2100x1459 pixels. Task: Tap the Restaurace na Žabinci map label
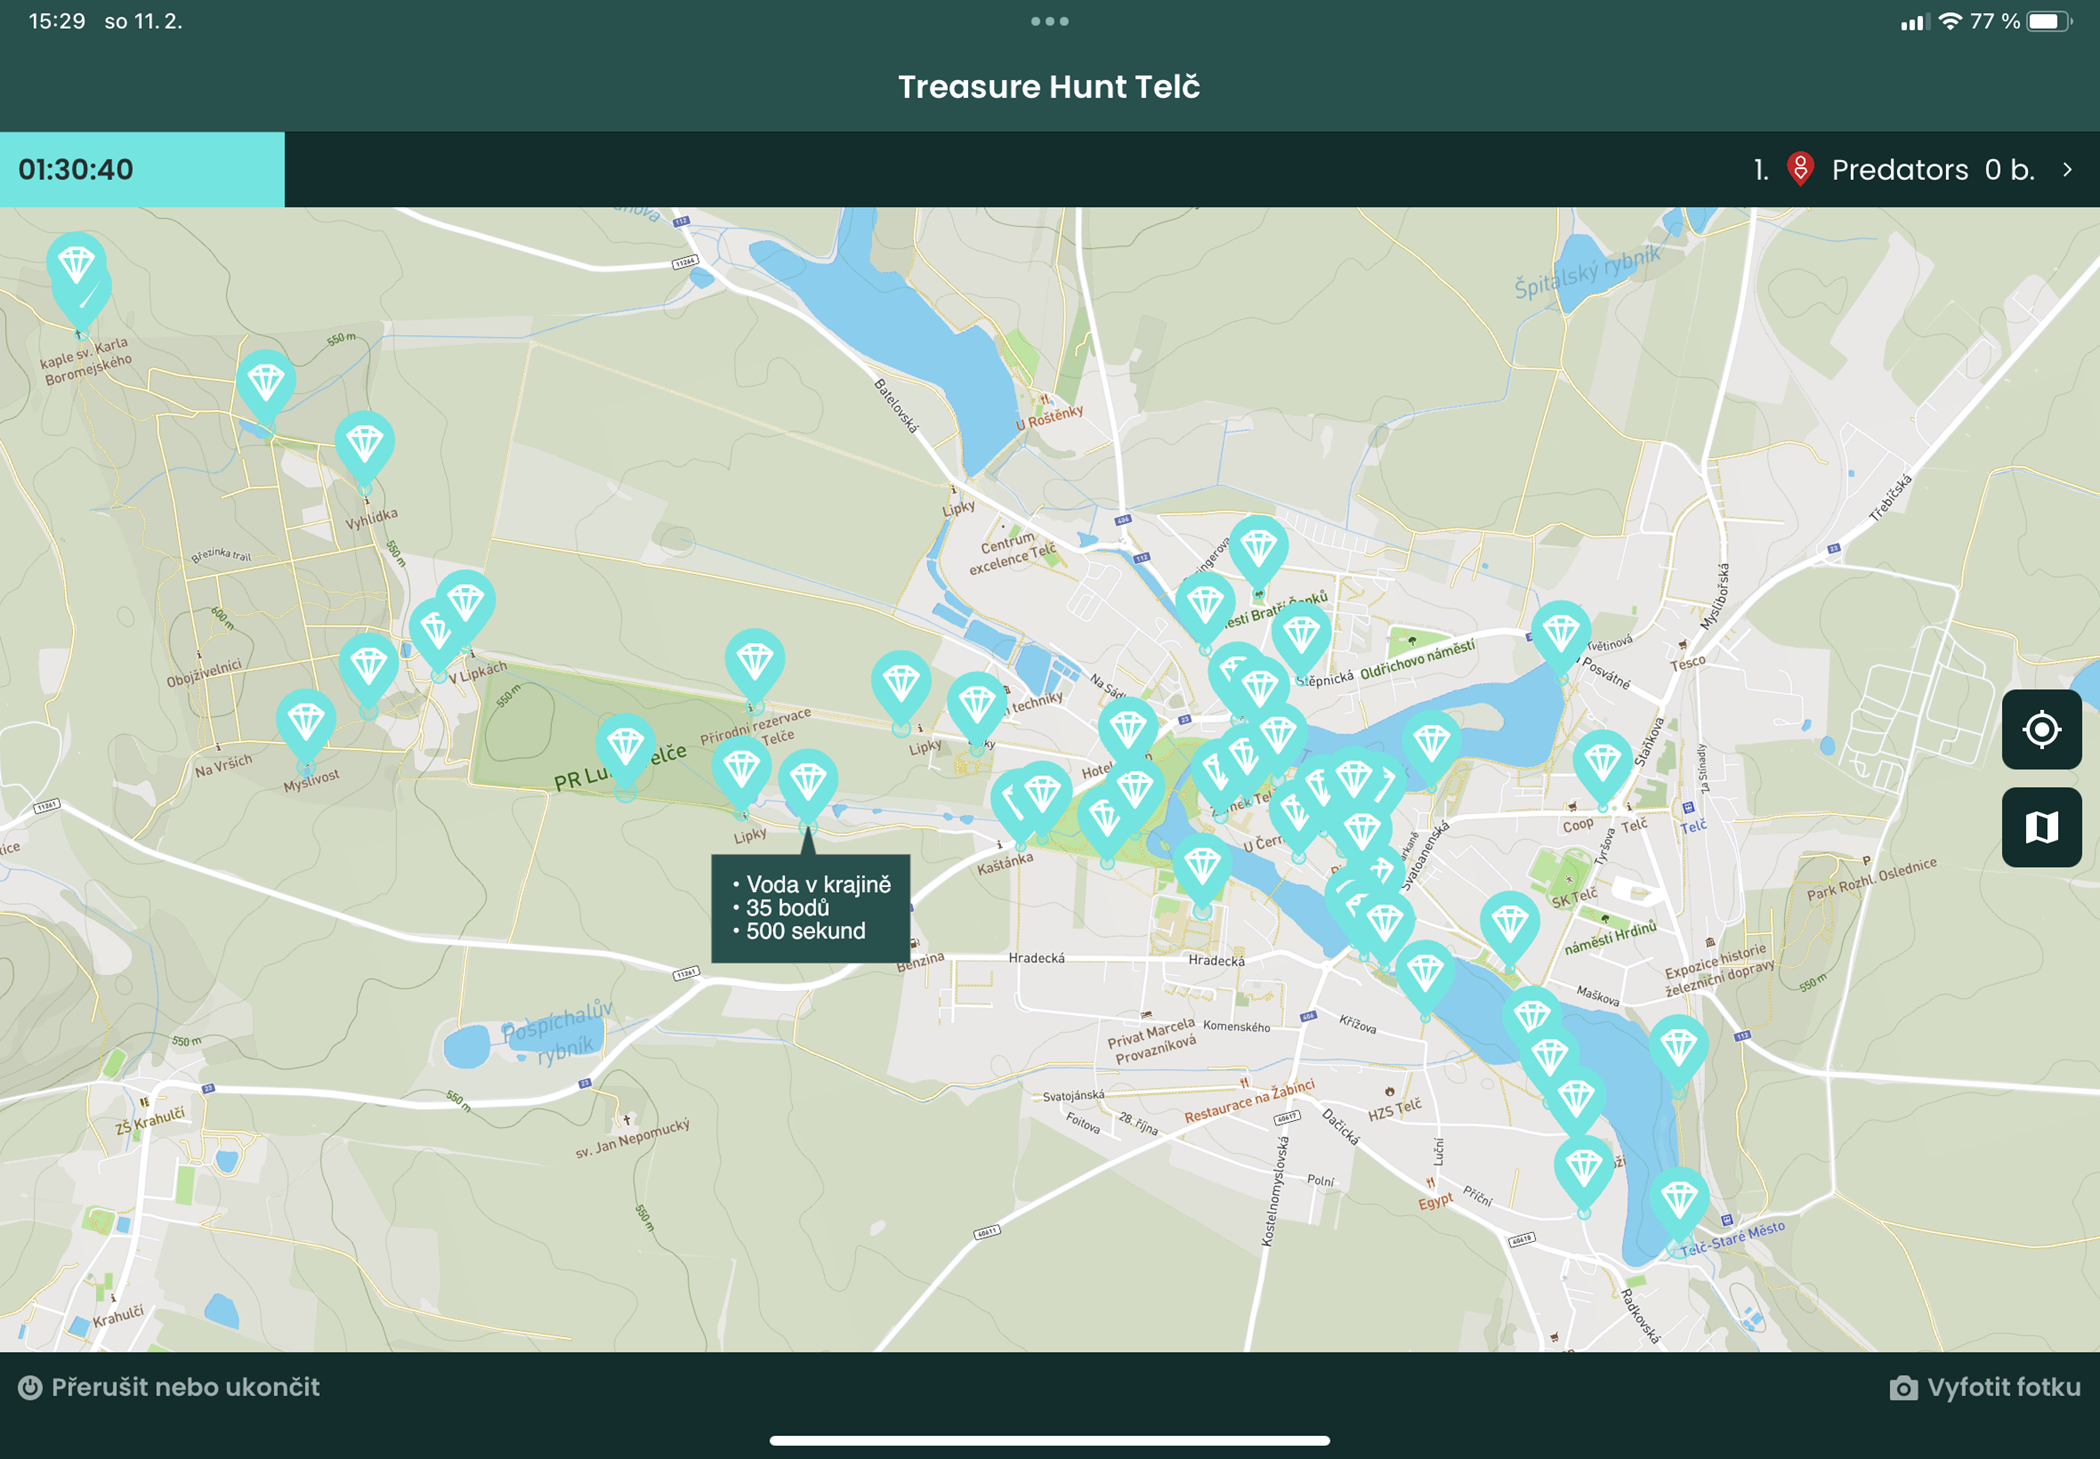(1249, 1101)
